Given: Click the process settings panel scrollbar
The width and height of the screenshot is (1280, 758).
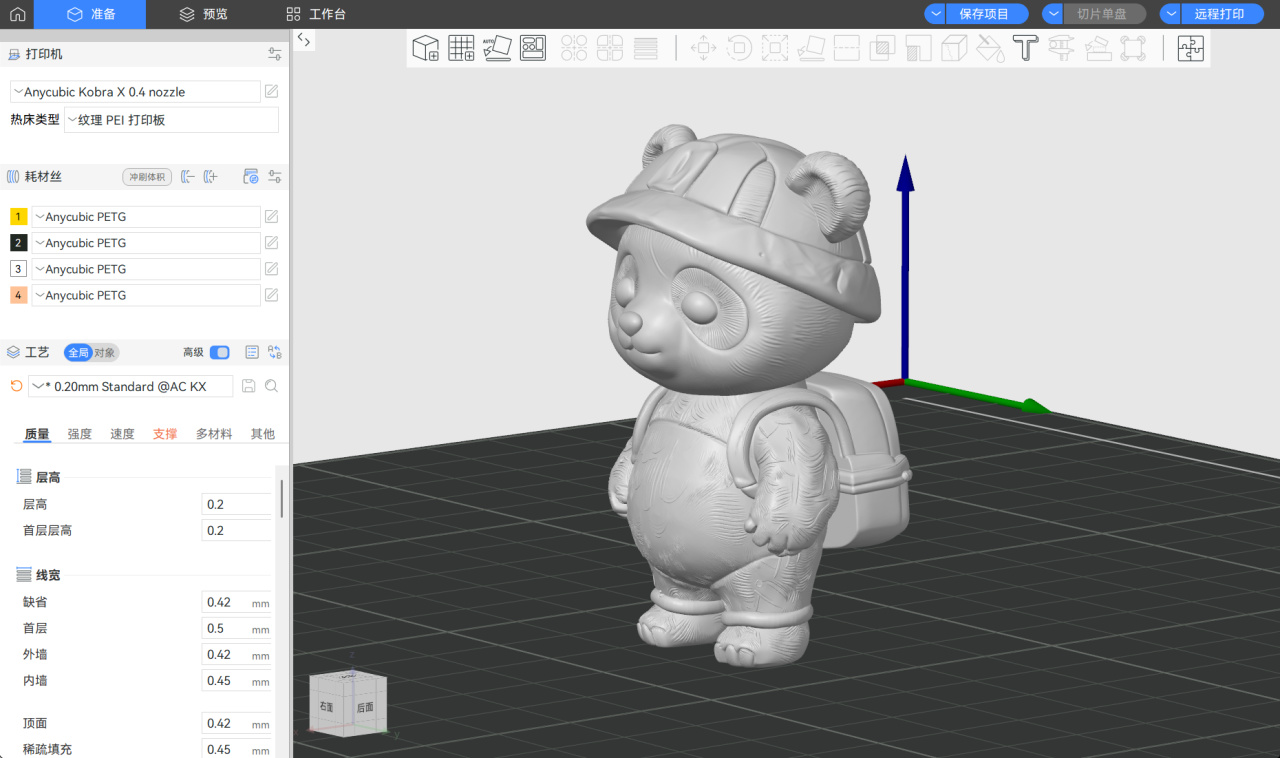Looking at the screenshot, I should (282, 498).
